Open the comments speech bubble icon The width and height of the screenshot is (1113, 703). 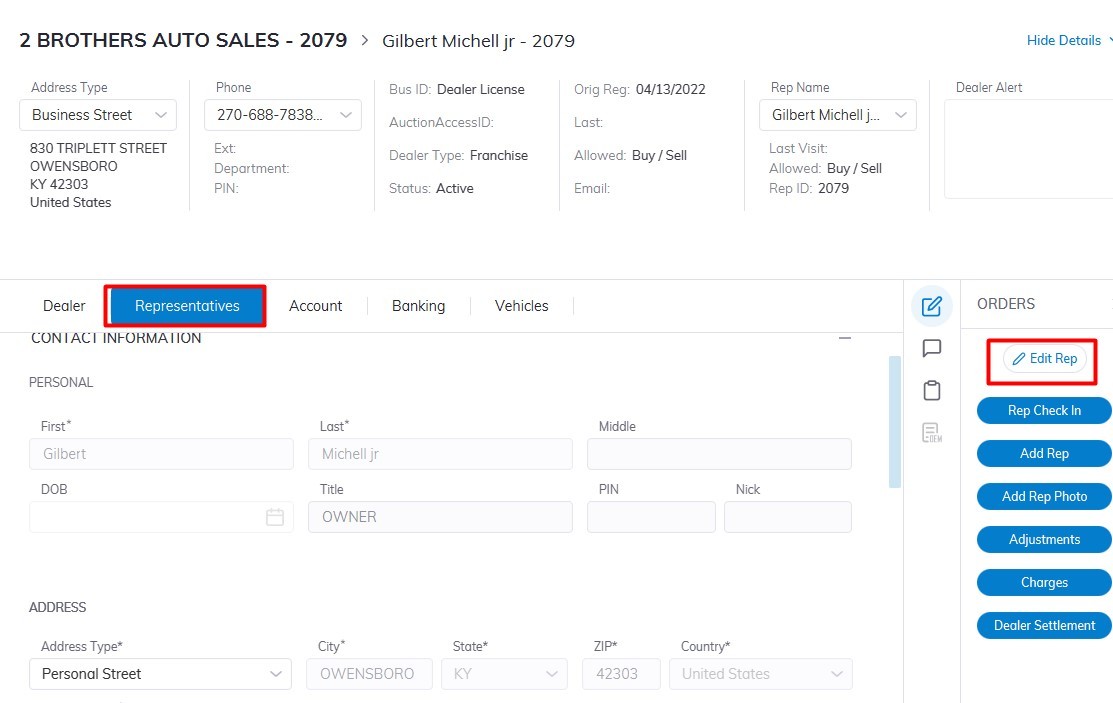pyautogui.click(x=932, y=348)
